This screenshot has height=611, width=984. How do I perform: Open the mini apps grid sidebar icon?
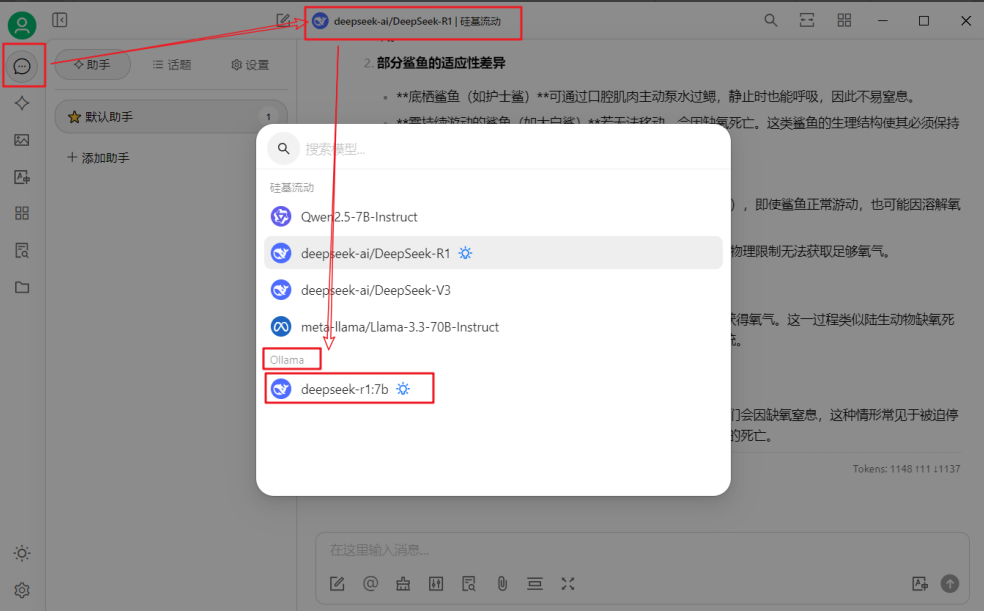(x=22, y=213)
